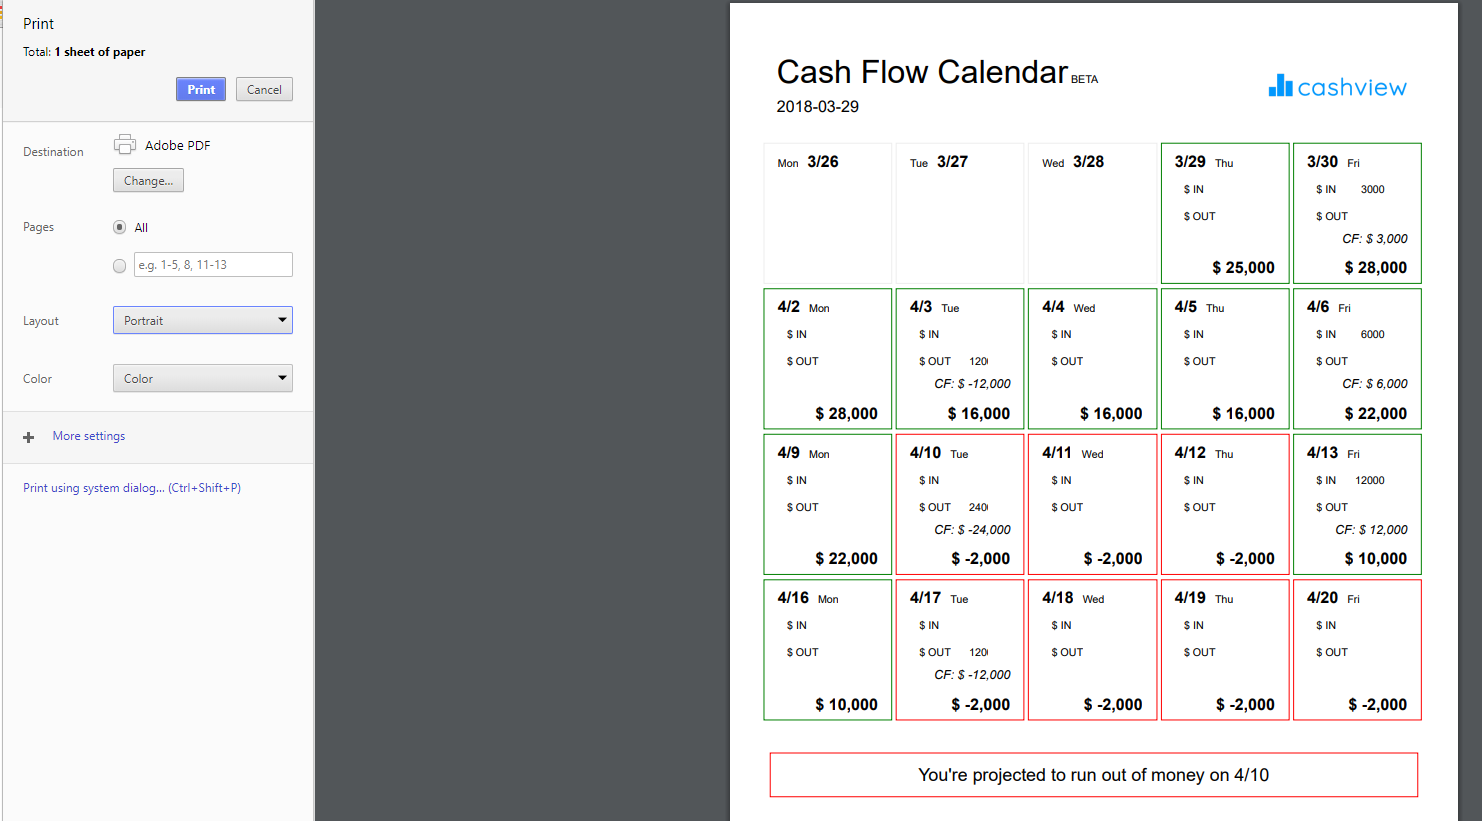
Task: Click the Adobe PDF printer icon
Action: tap(125, 144)
